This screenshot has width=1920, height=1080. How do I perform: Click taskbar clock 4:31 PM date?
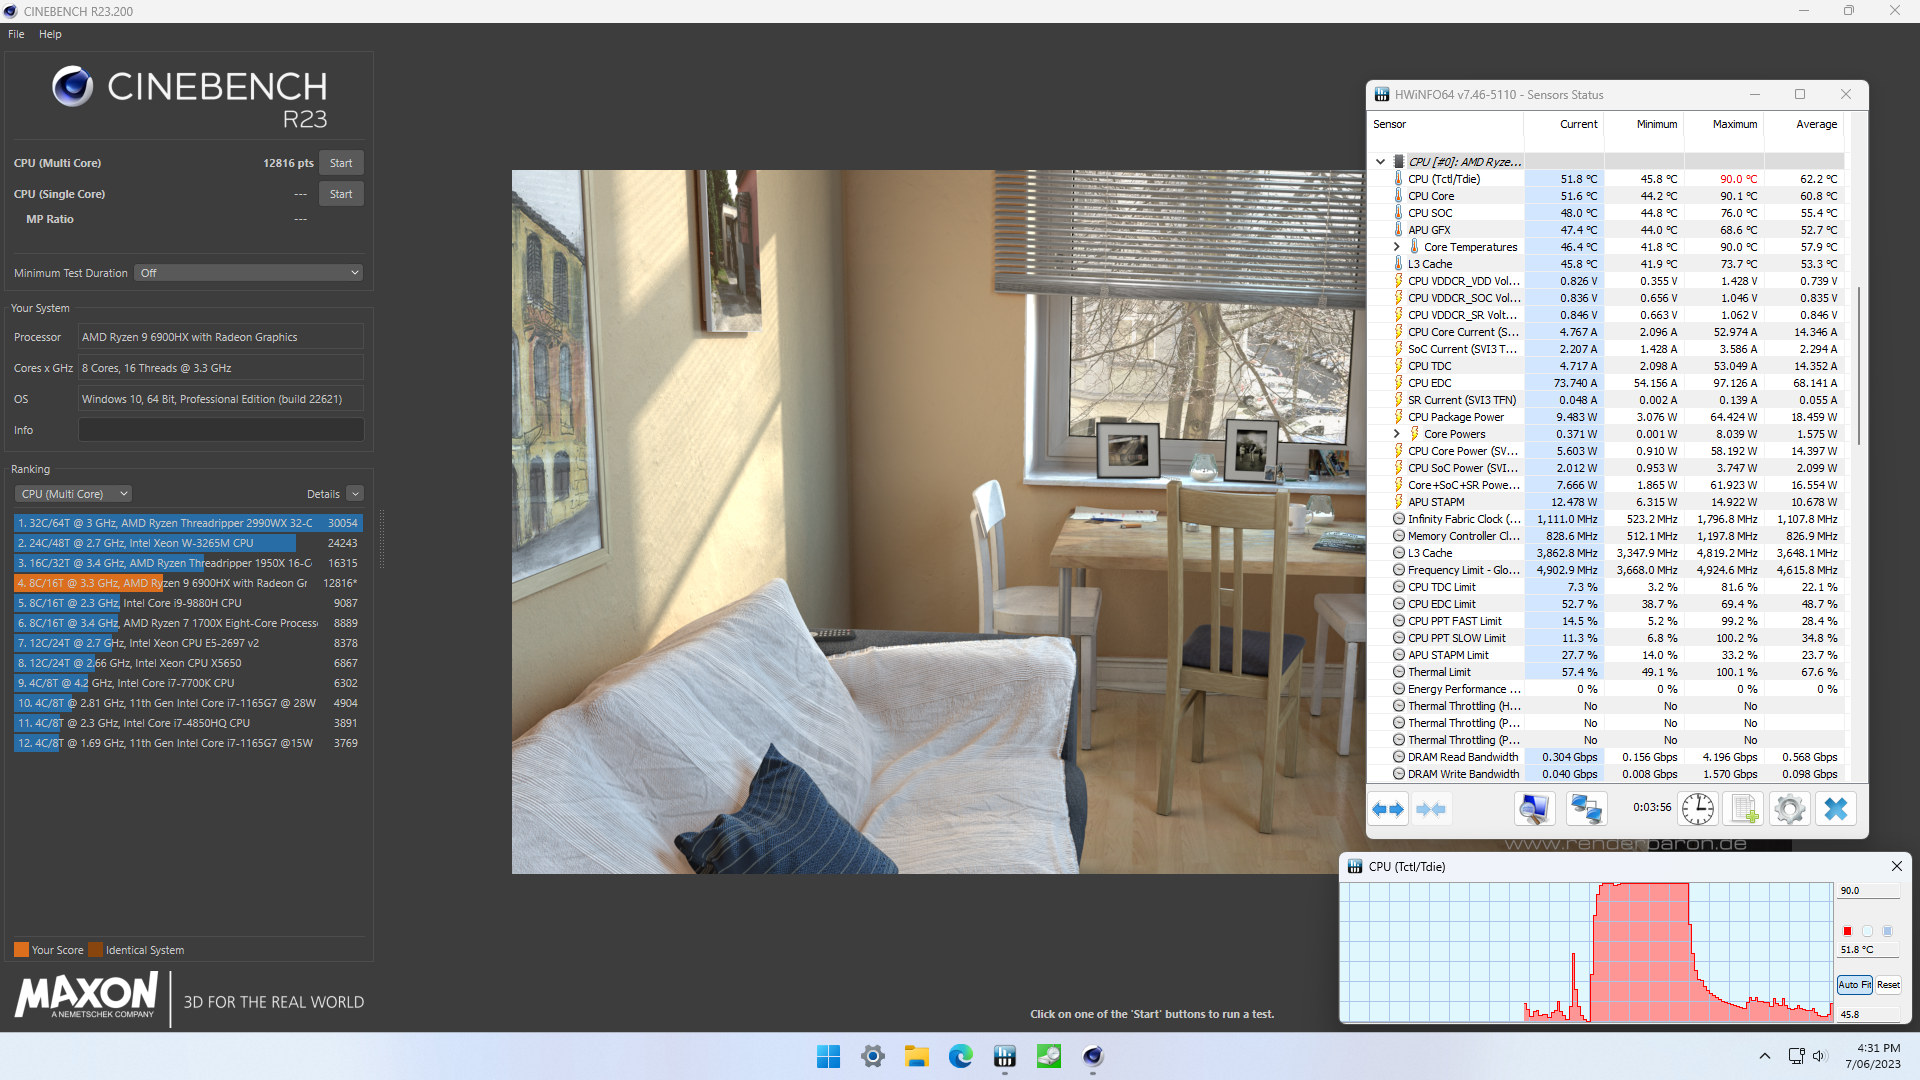coord(1873,1056)
